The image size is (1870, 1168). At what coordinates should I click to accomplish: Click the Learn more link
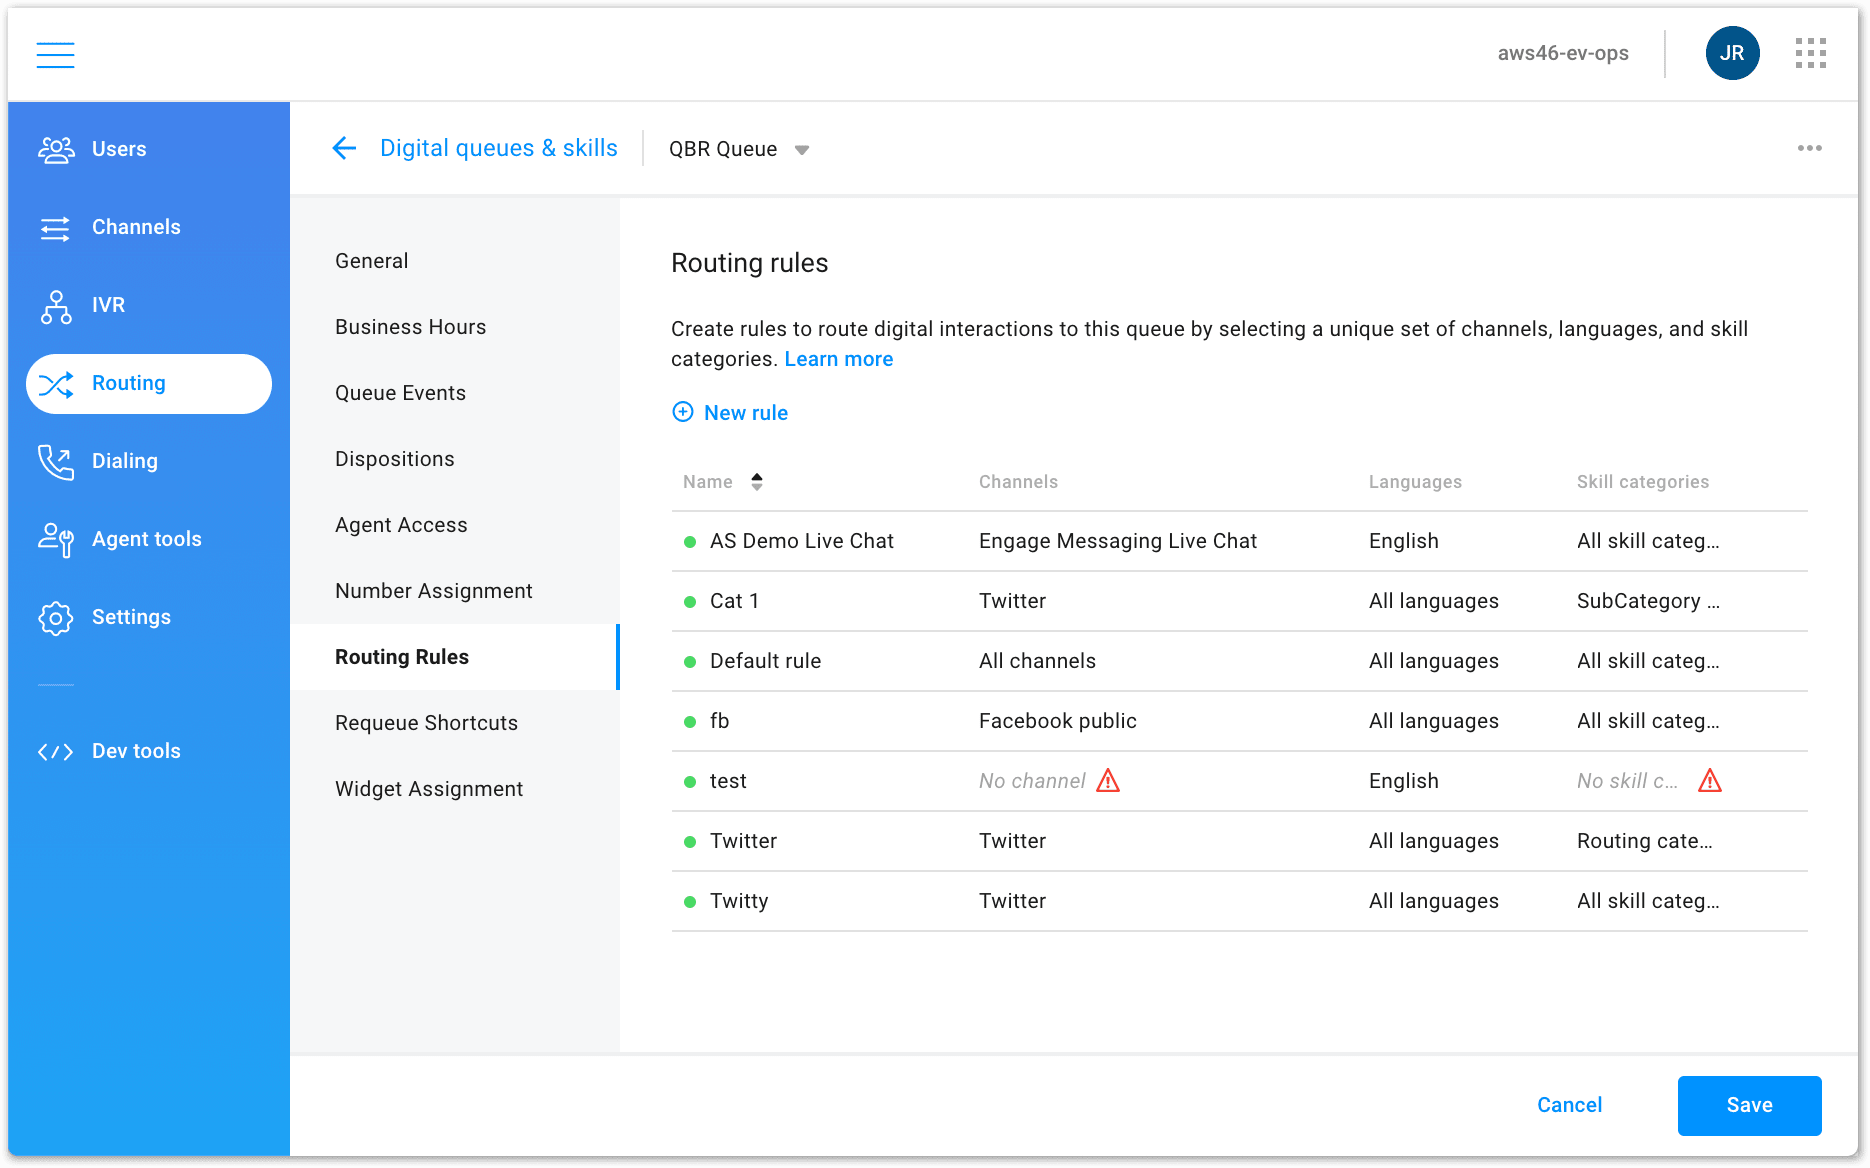click(839, 358)
